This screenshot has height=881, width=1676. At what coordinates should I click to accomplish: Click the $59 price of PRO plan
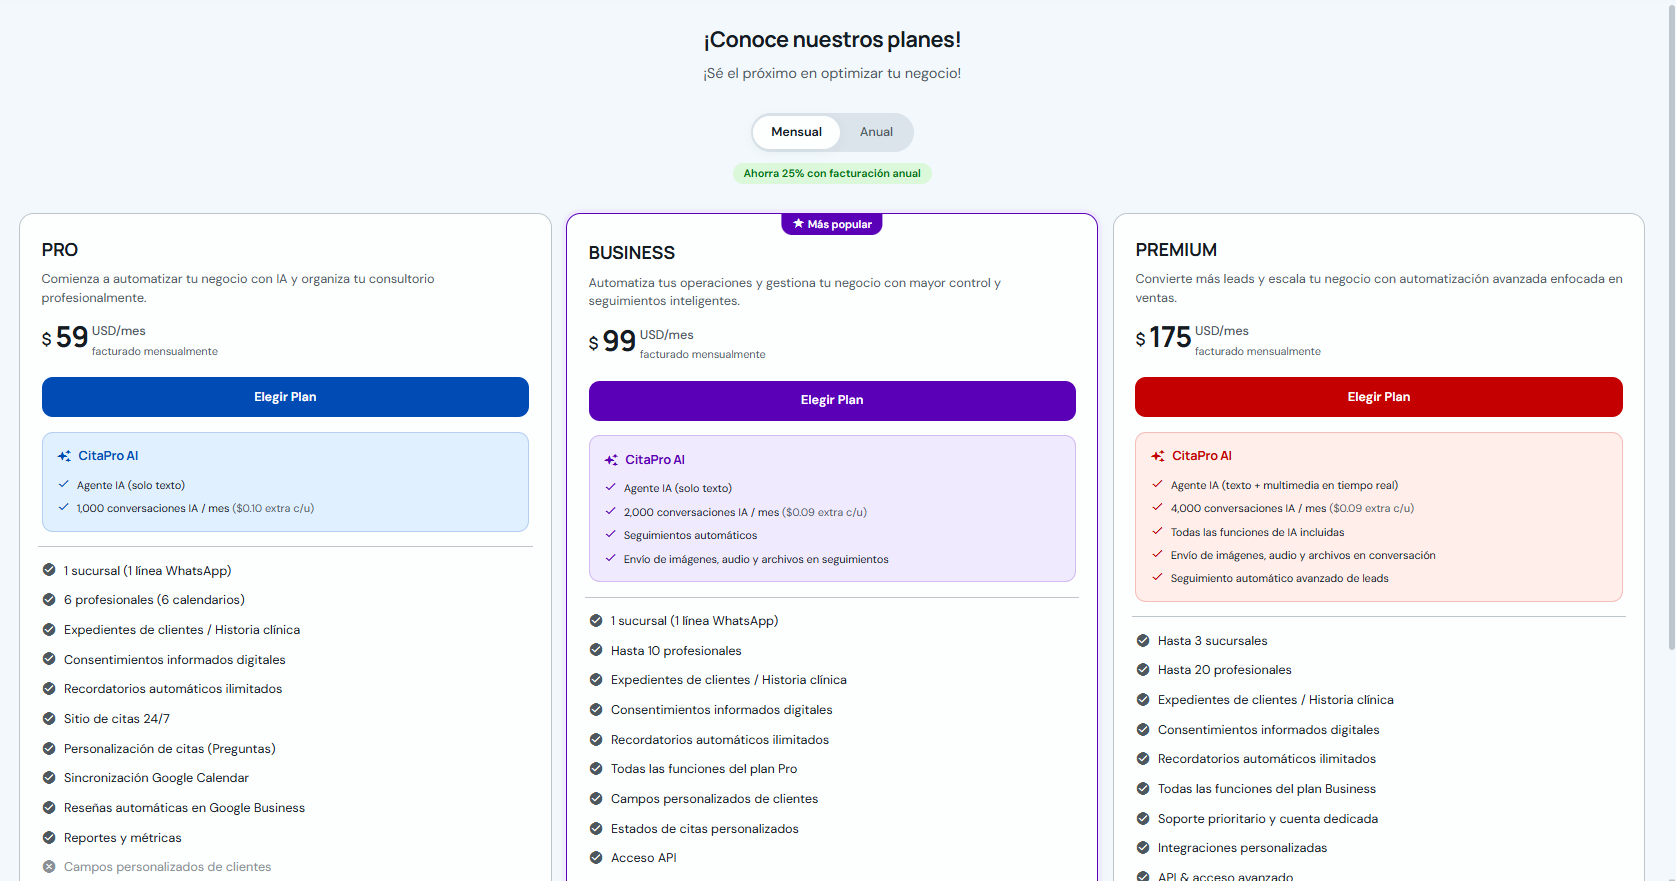point(65,338)
